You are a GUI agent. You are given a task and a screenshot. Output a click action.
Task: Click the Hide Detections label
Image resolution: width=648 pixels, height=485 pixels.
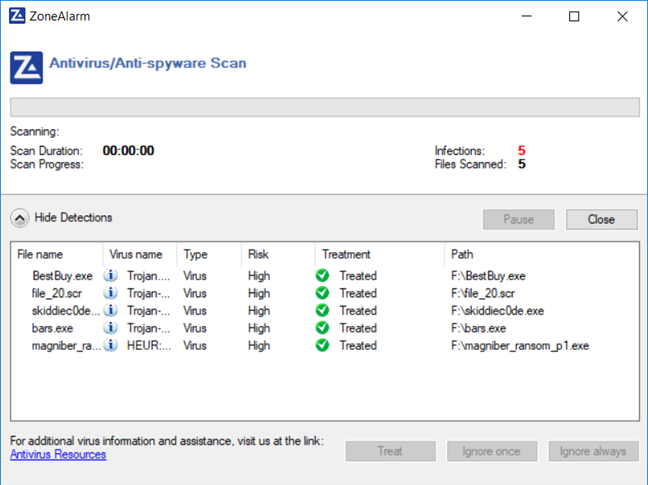point(73,218)
